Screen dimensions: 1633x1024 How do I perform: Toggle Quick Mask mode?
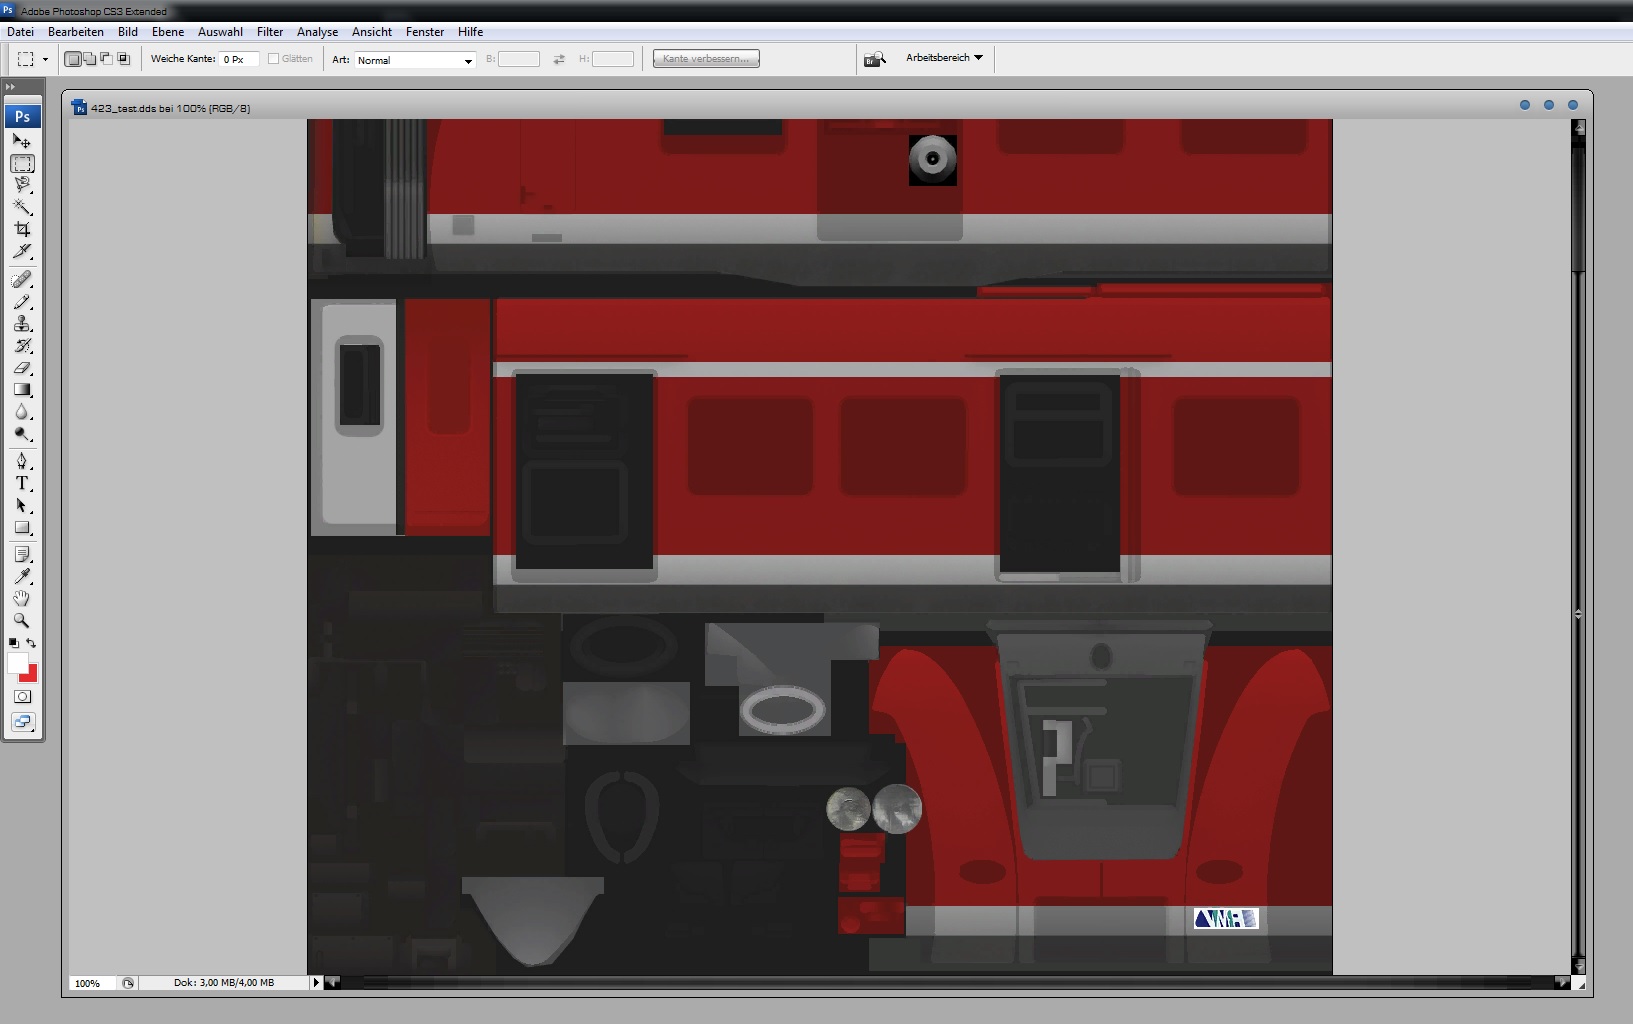point(22,697)
